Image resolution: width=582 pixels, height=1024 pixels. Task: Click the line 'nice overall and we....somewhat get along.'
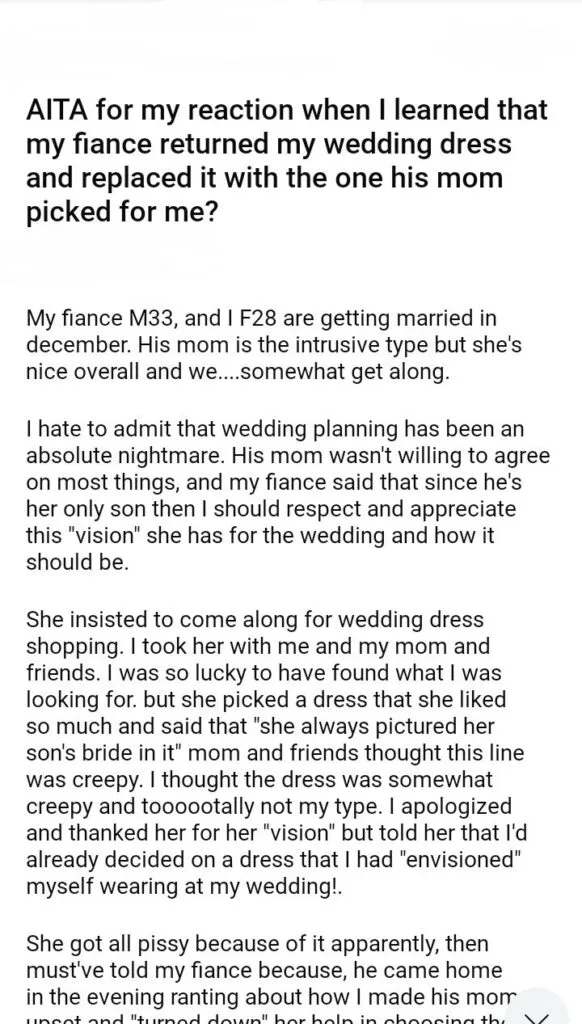(x=238, y=374)
